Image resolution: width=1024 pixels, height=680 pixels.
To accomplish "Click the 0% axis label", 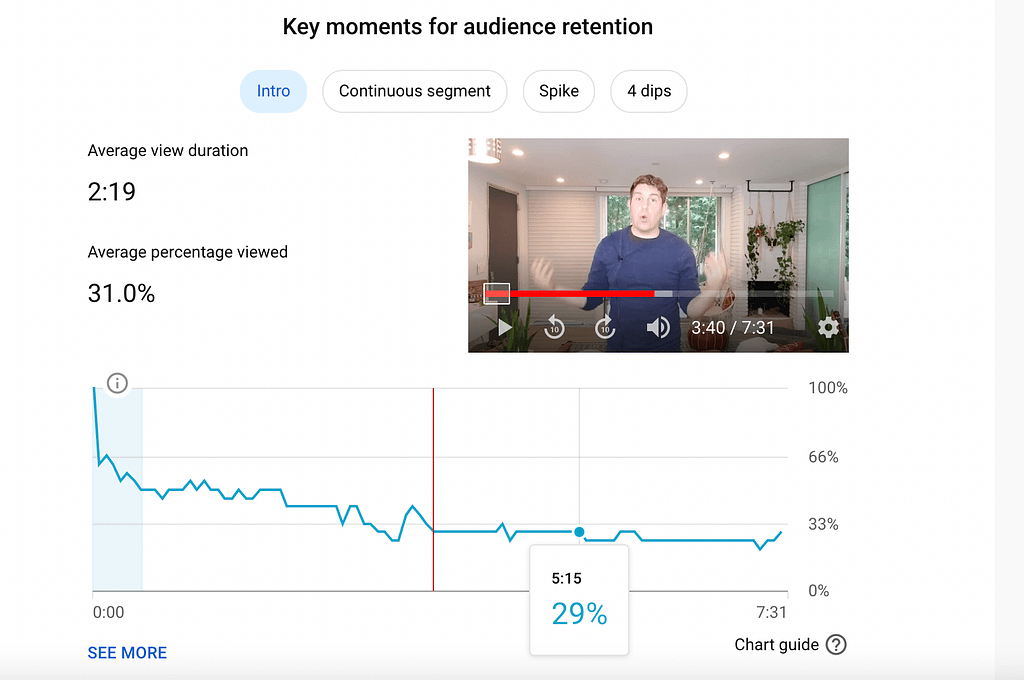I will point(819,591).
